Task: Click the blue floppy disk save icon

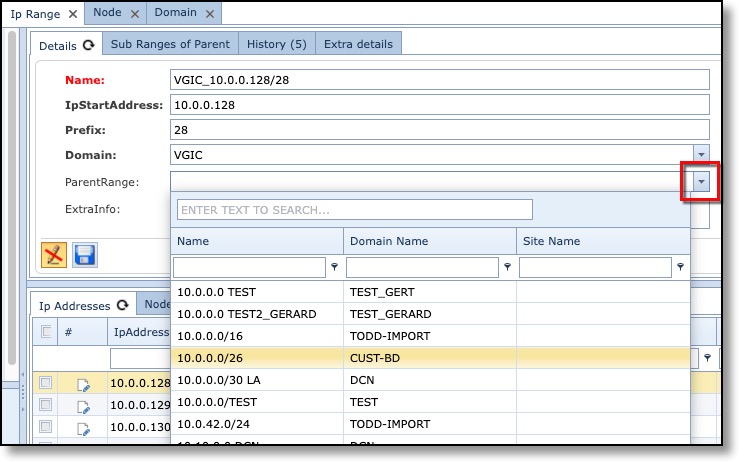Action: tap(85, 255)
